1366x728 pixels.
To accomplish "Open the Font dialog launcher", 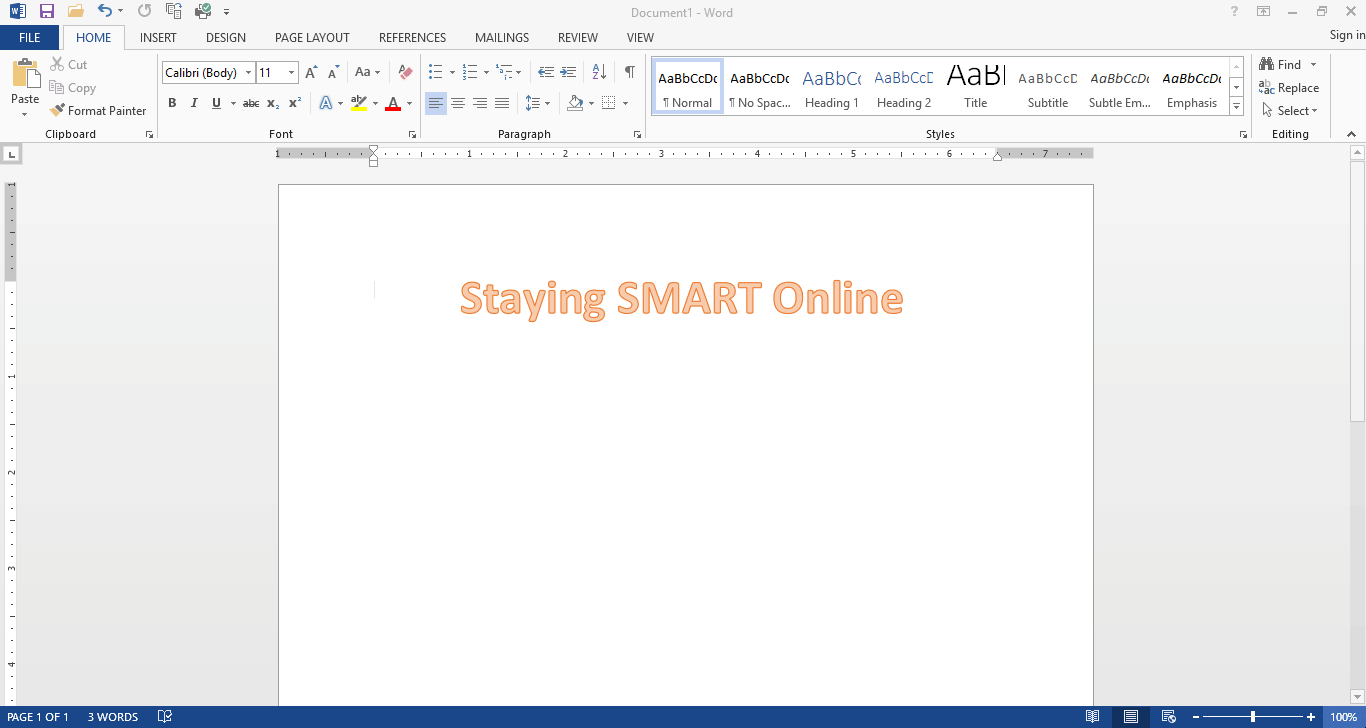I will (x=412, y=134).
